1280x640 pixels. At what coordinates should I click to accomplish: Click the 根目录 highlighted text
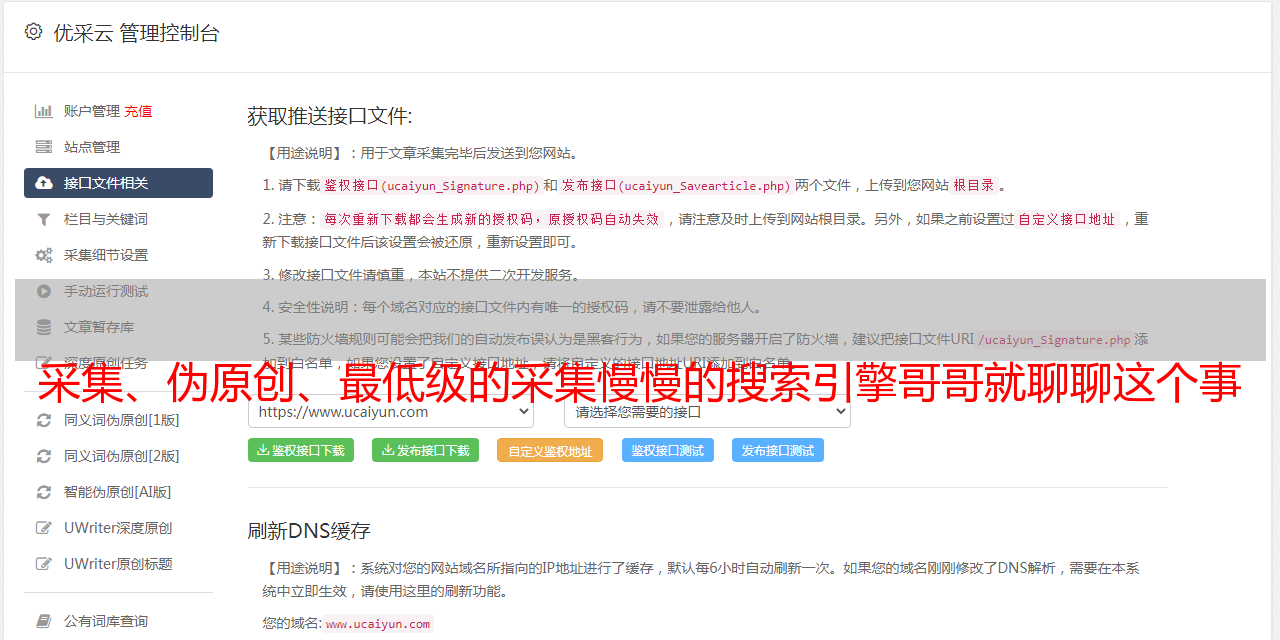tap(974, 185)
